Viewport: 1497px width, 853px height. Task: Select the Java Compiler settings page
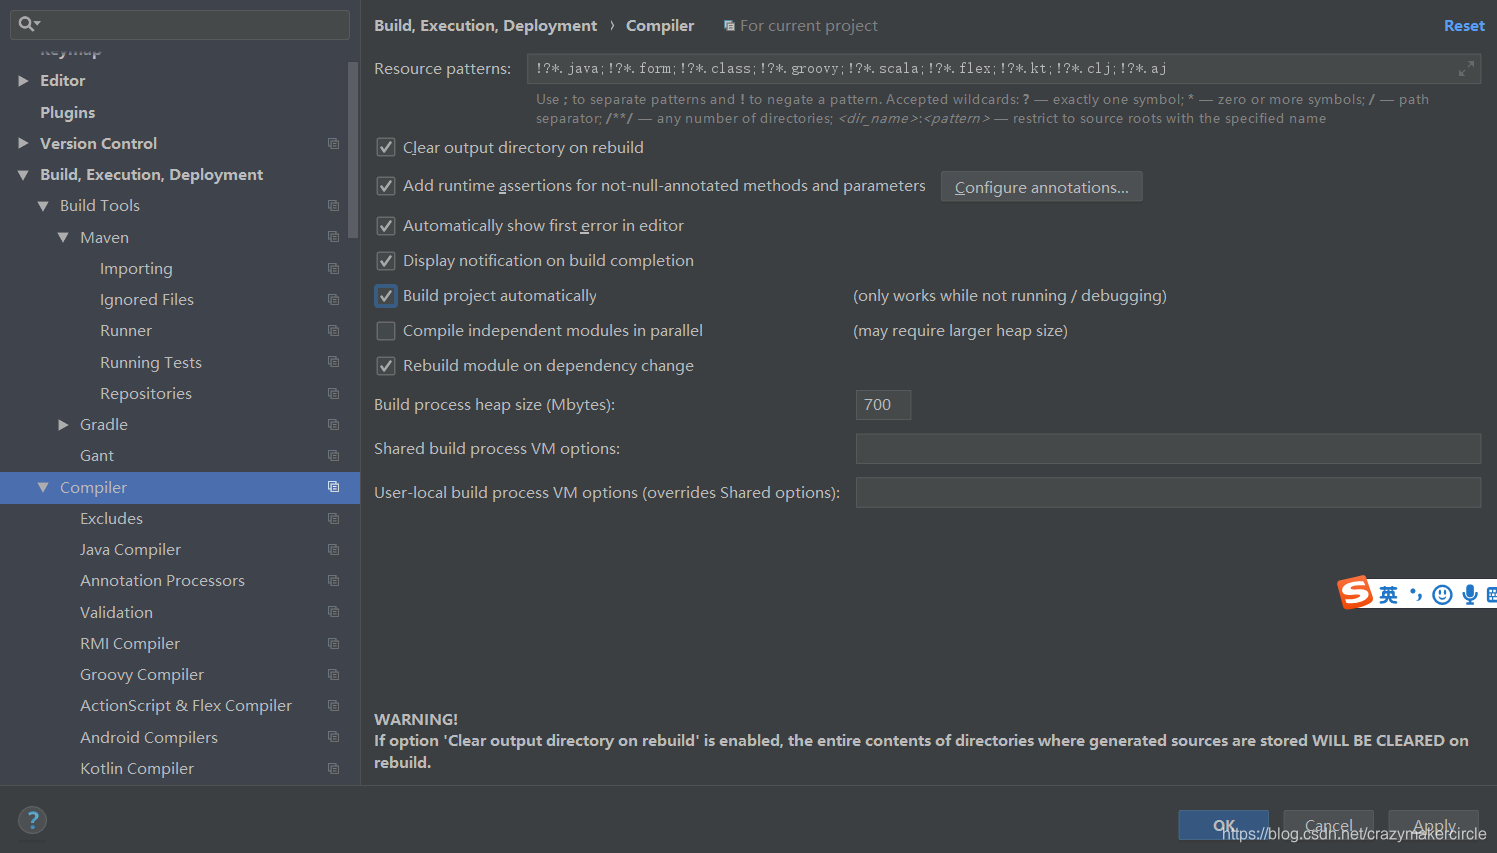[x=130, y=550]
